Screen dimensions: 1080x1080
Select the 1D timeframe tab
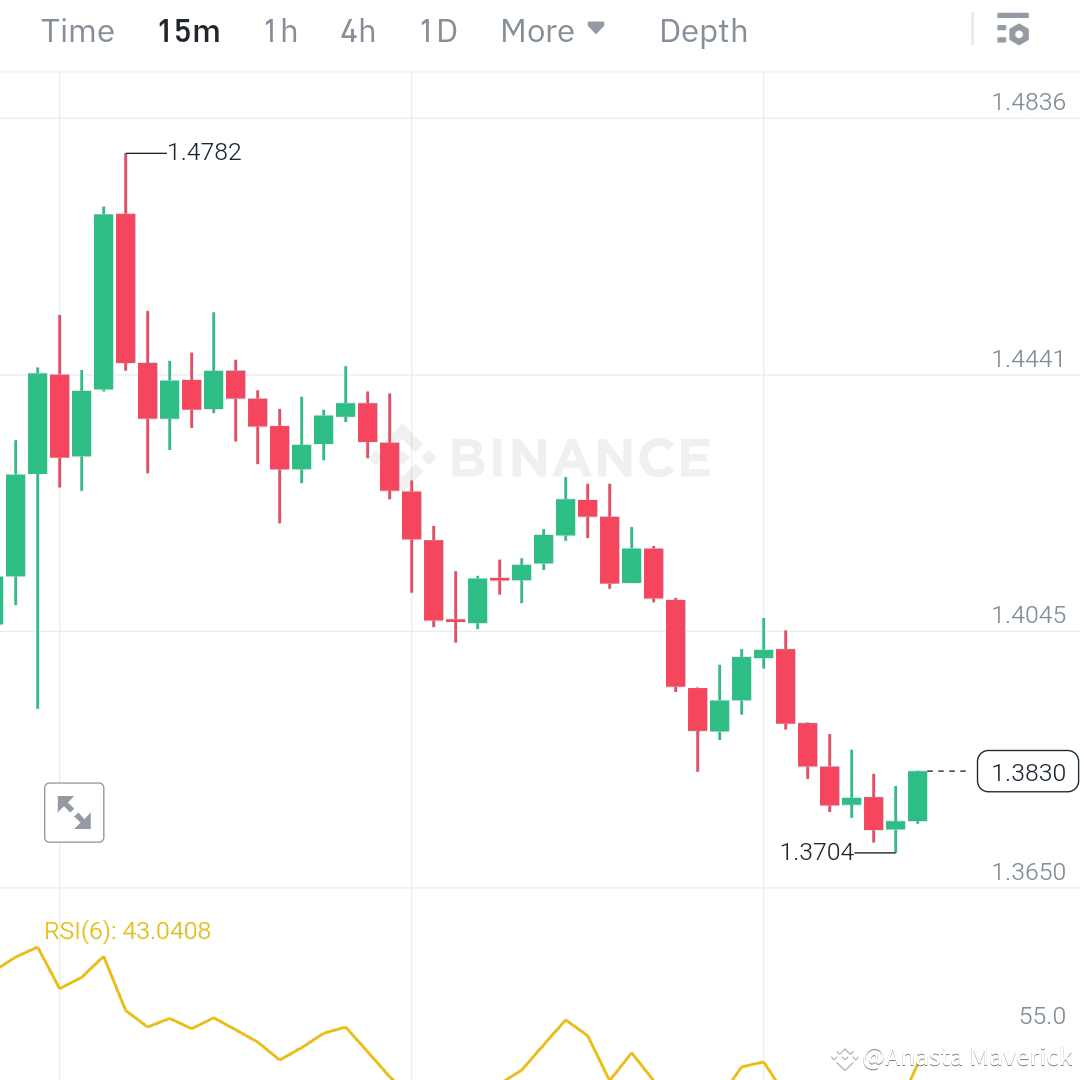437,31
